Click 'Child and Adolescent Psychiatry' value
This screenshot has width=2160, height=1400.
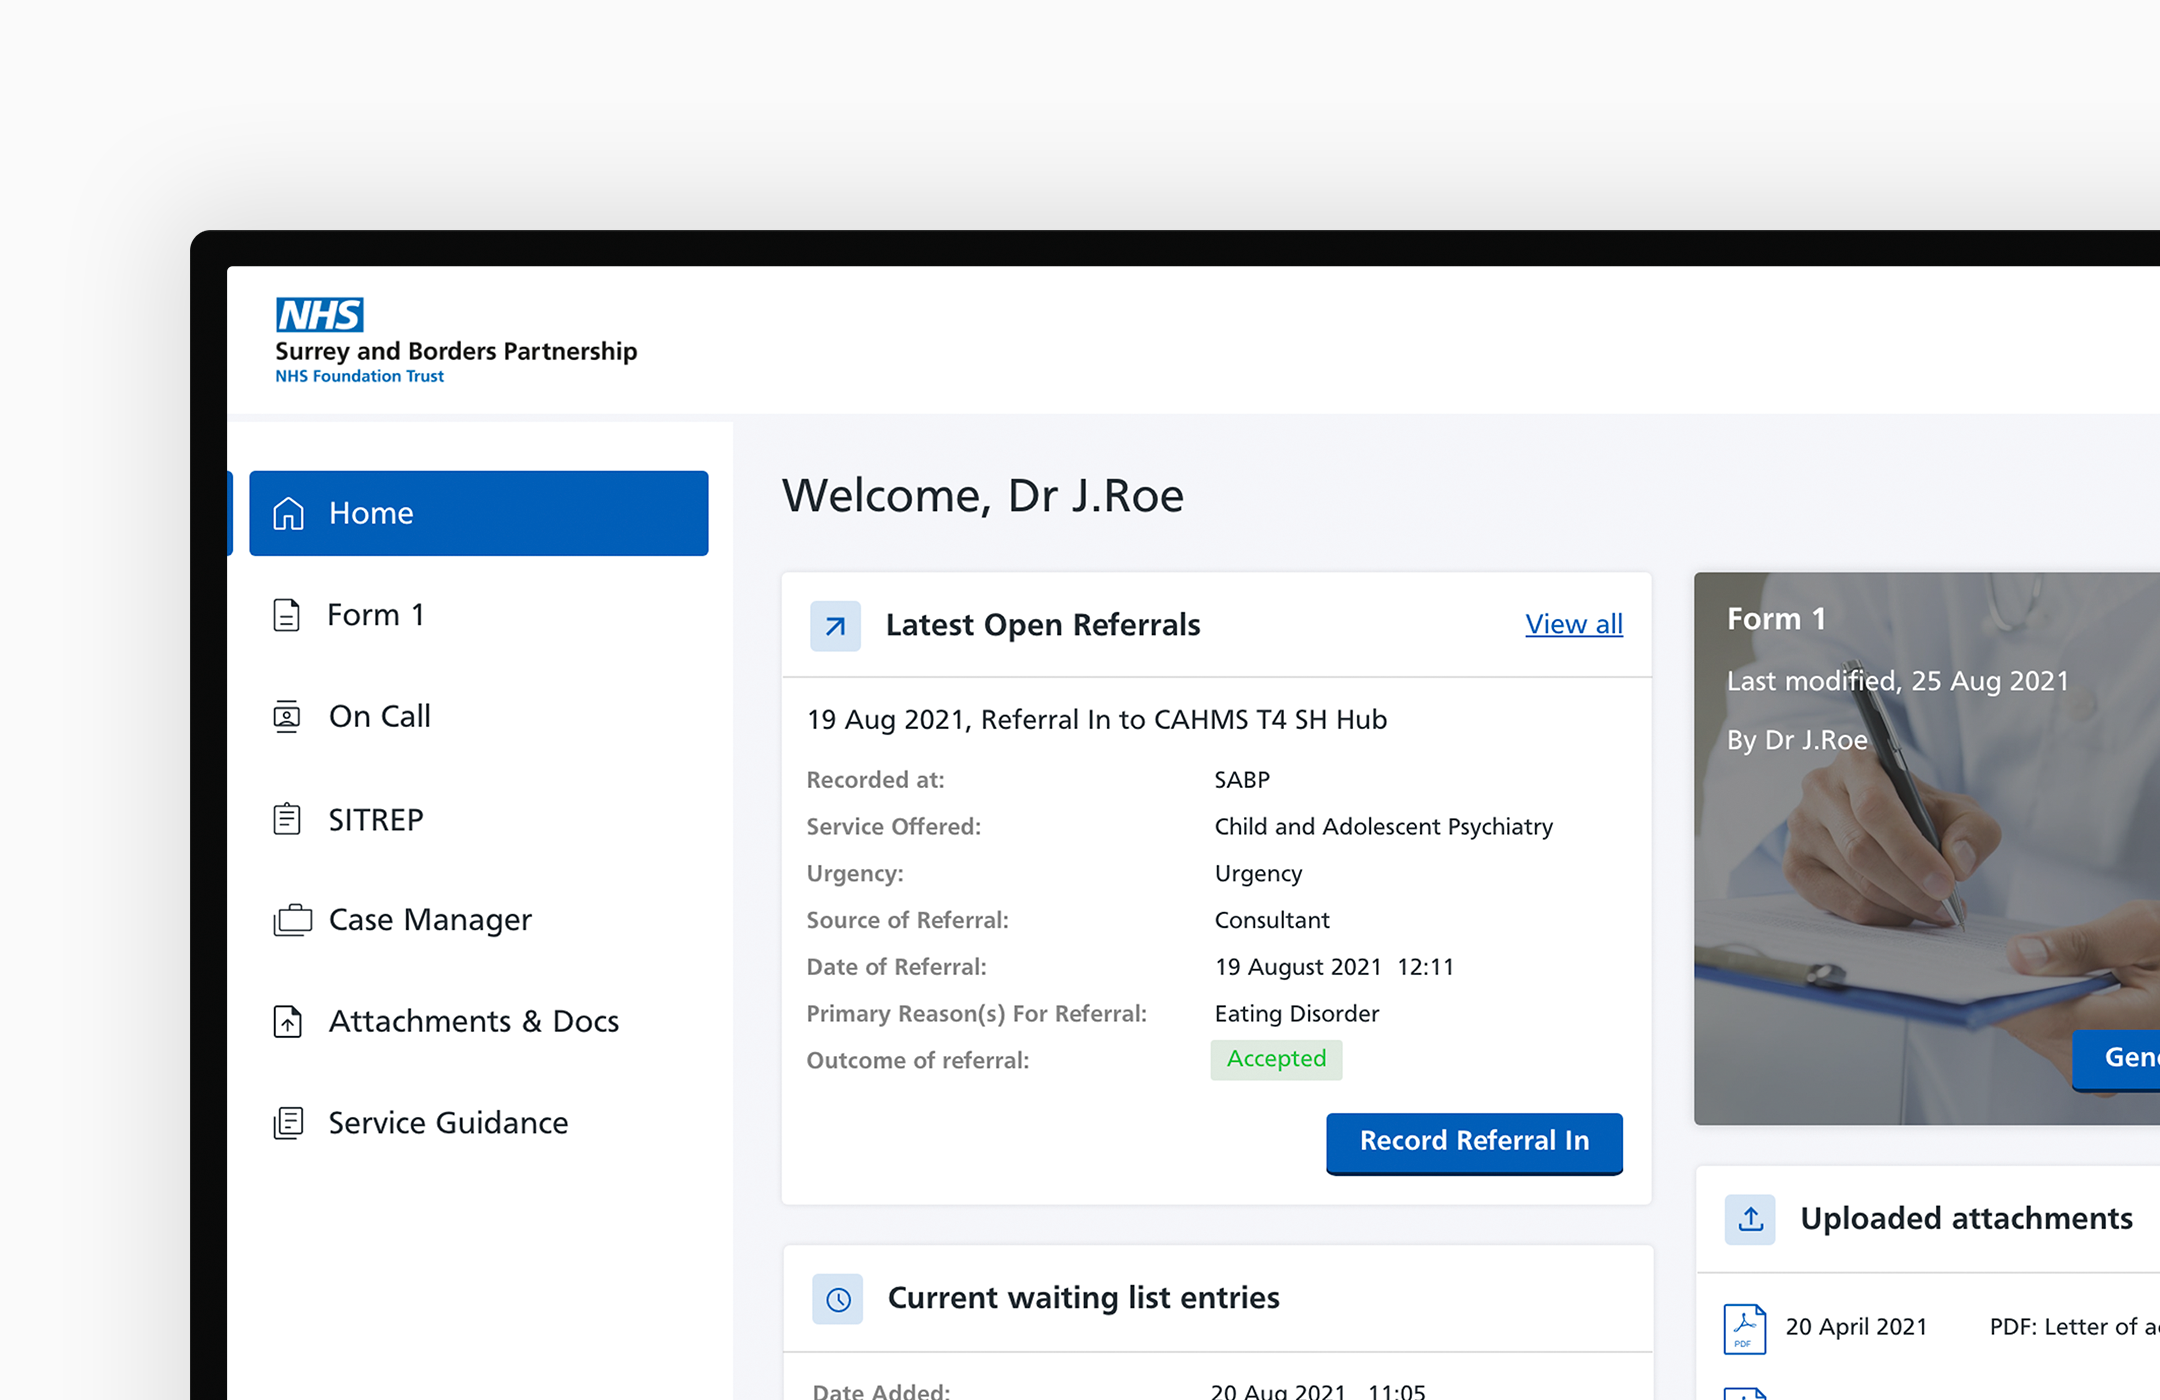click(1384, 827)
